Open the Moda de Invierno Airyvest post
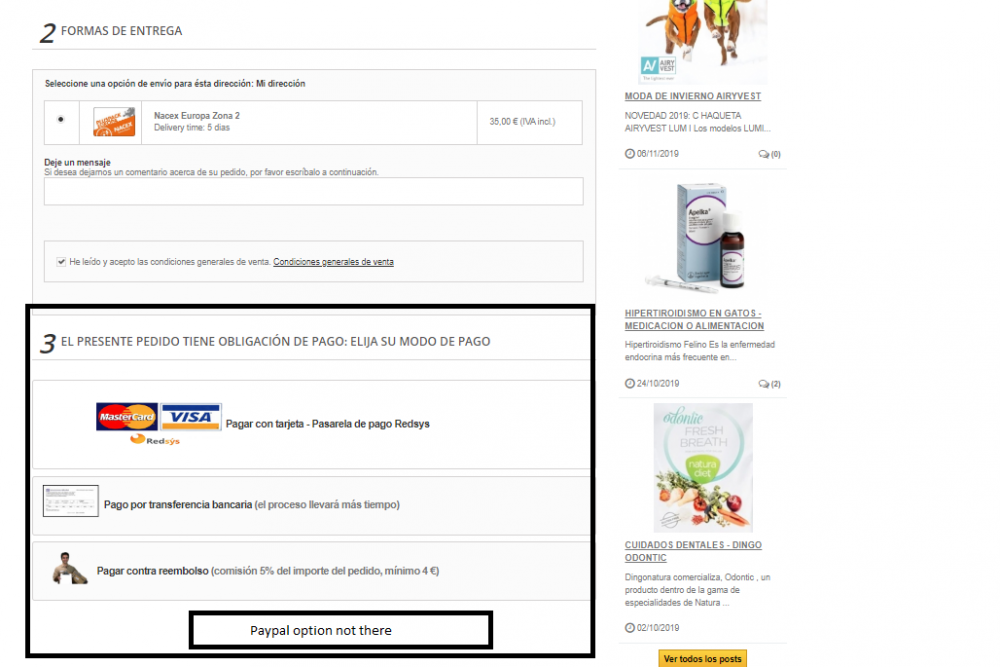The height and width of the screenshot is (667, 1000). pos(693,96)
